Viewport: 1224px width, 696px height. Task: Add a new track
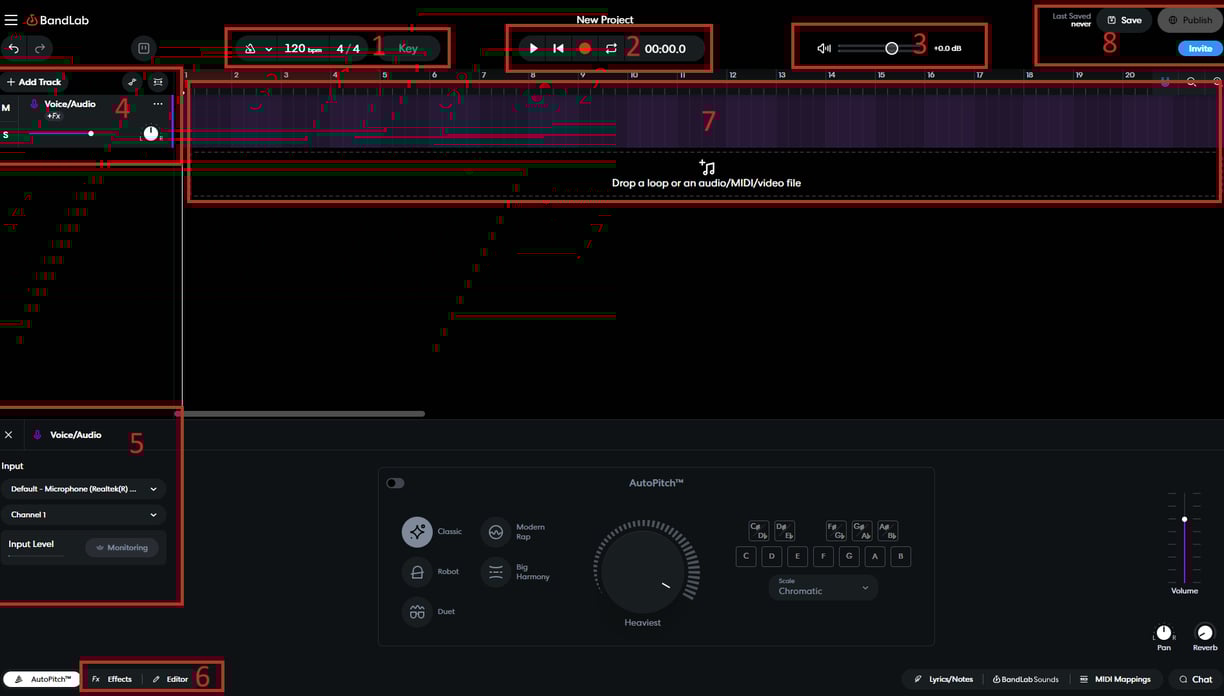(34, 82)
